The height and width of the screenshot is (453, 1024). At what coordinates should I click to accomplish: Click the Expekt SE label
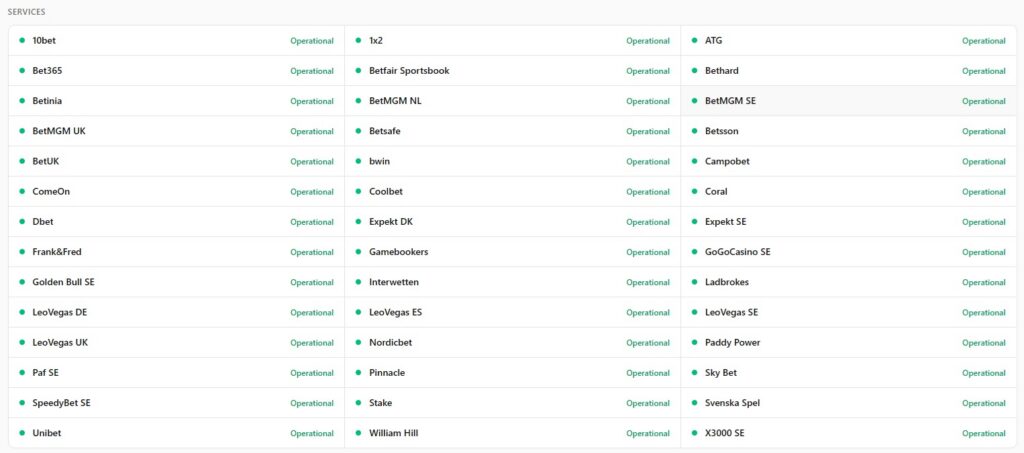pyautogui.click(x=726, y=222)
